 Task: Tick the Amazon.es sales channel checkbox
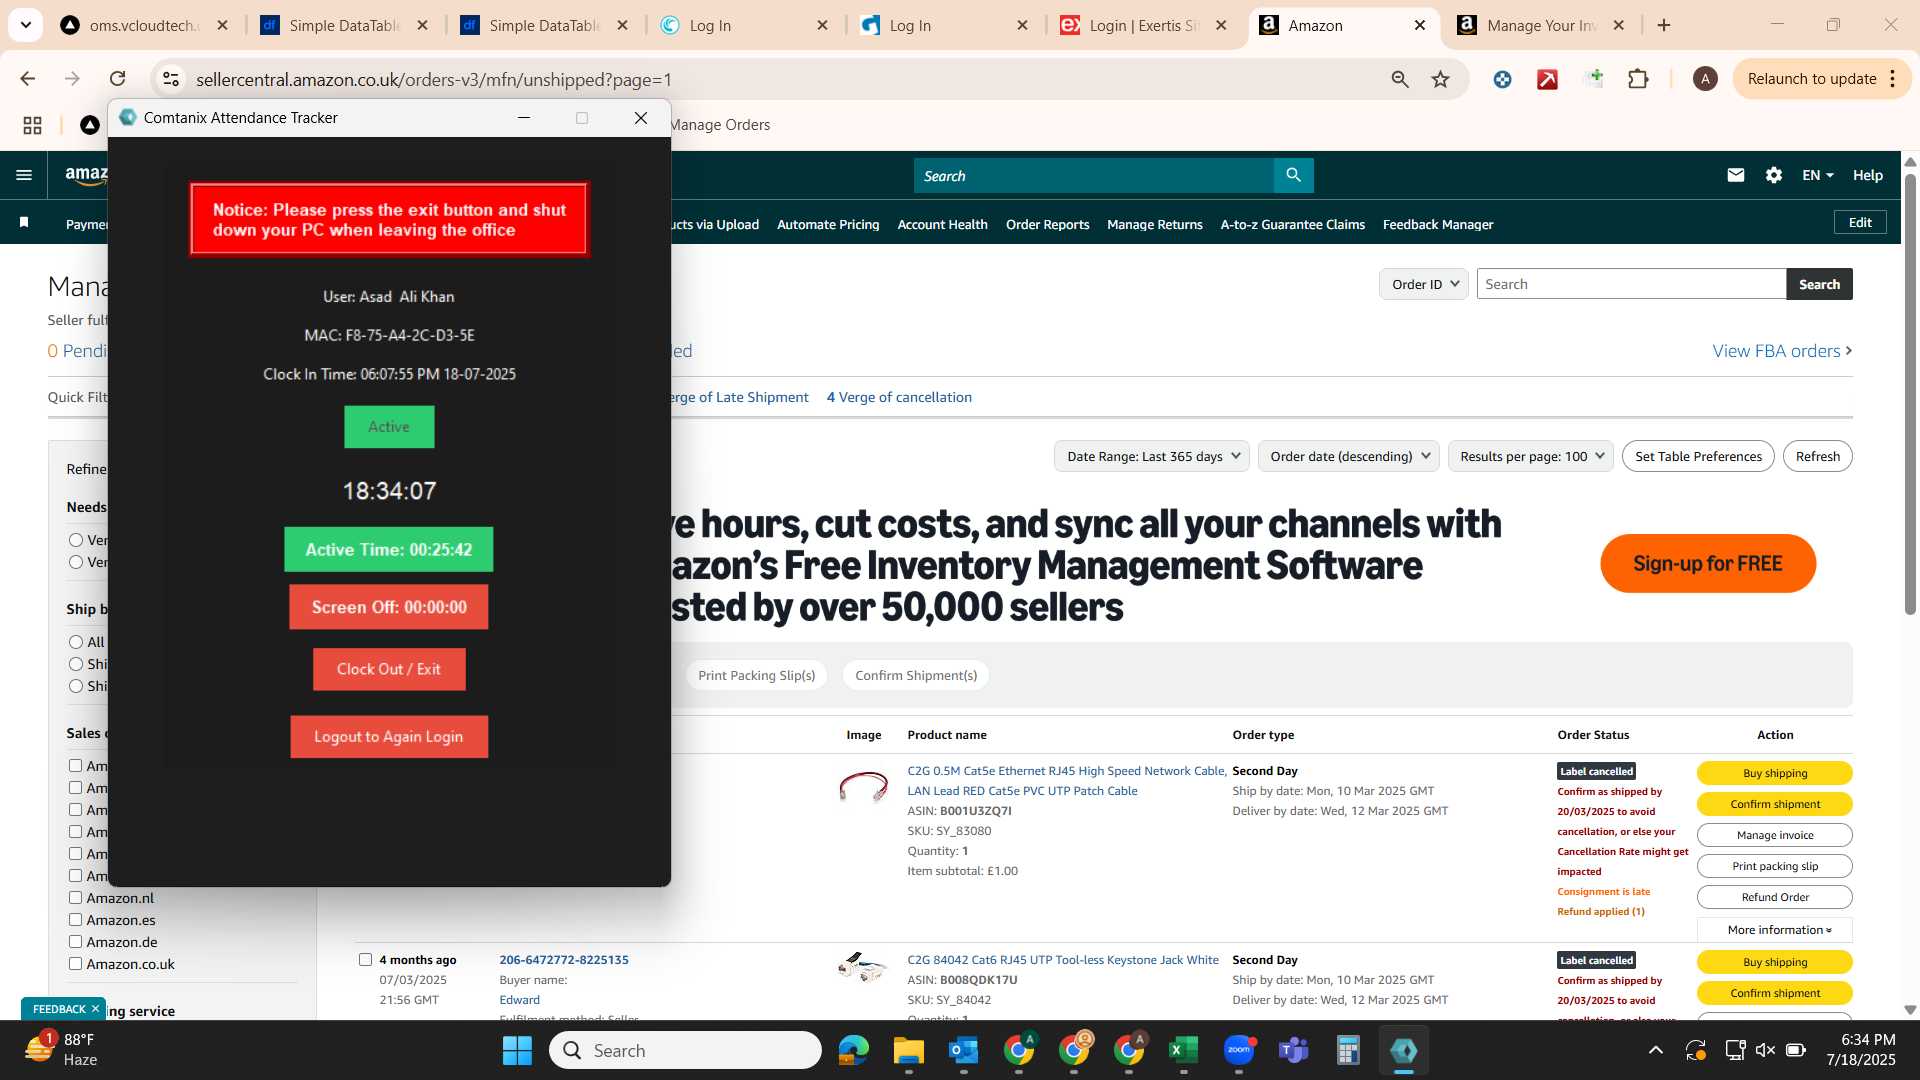point(75,919)
